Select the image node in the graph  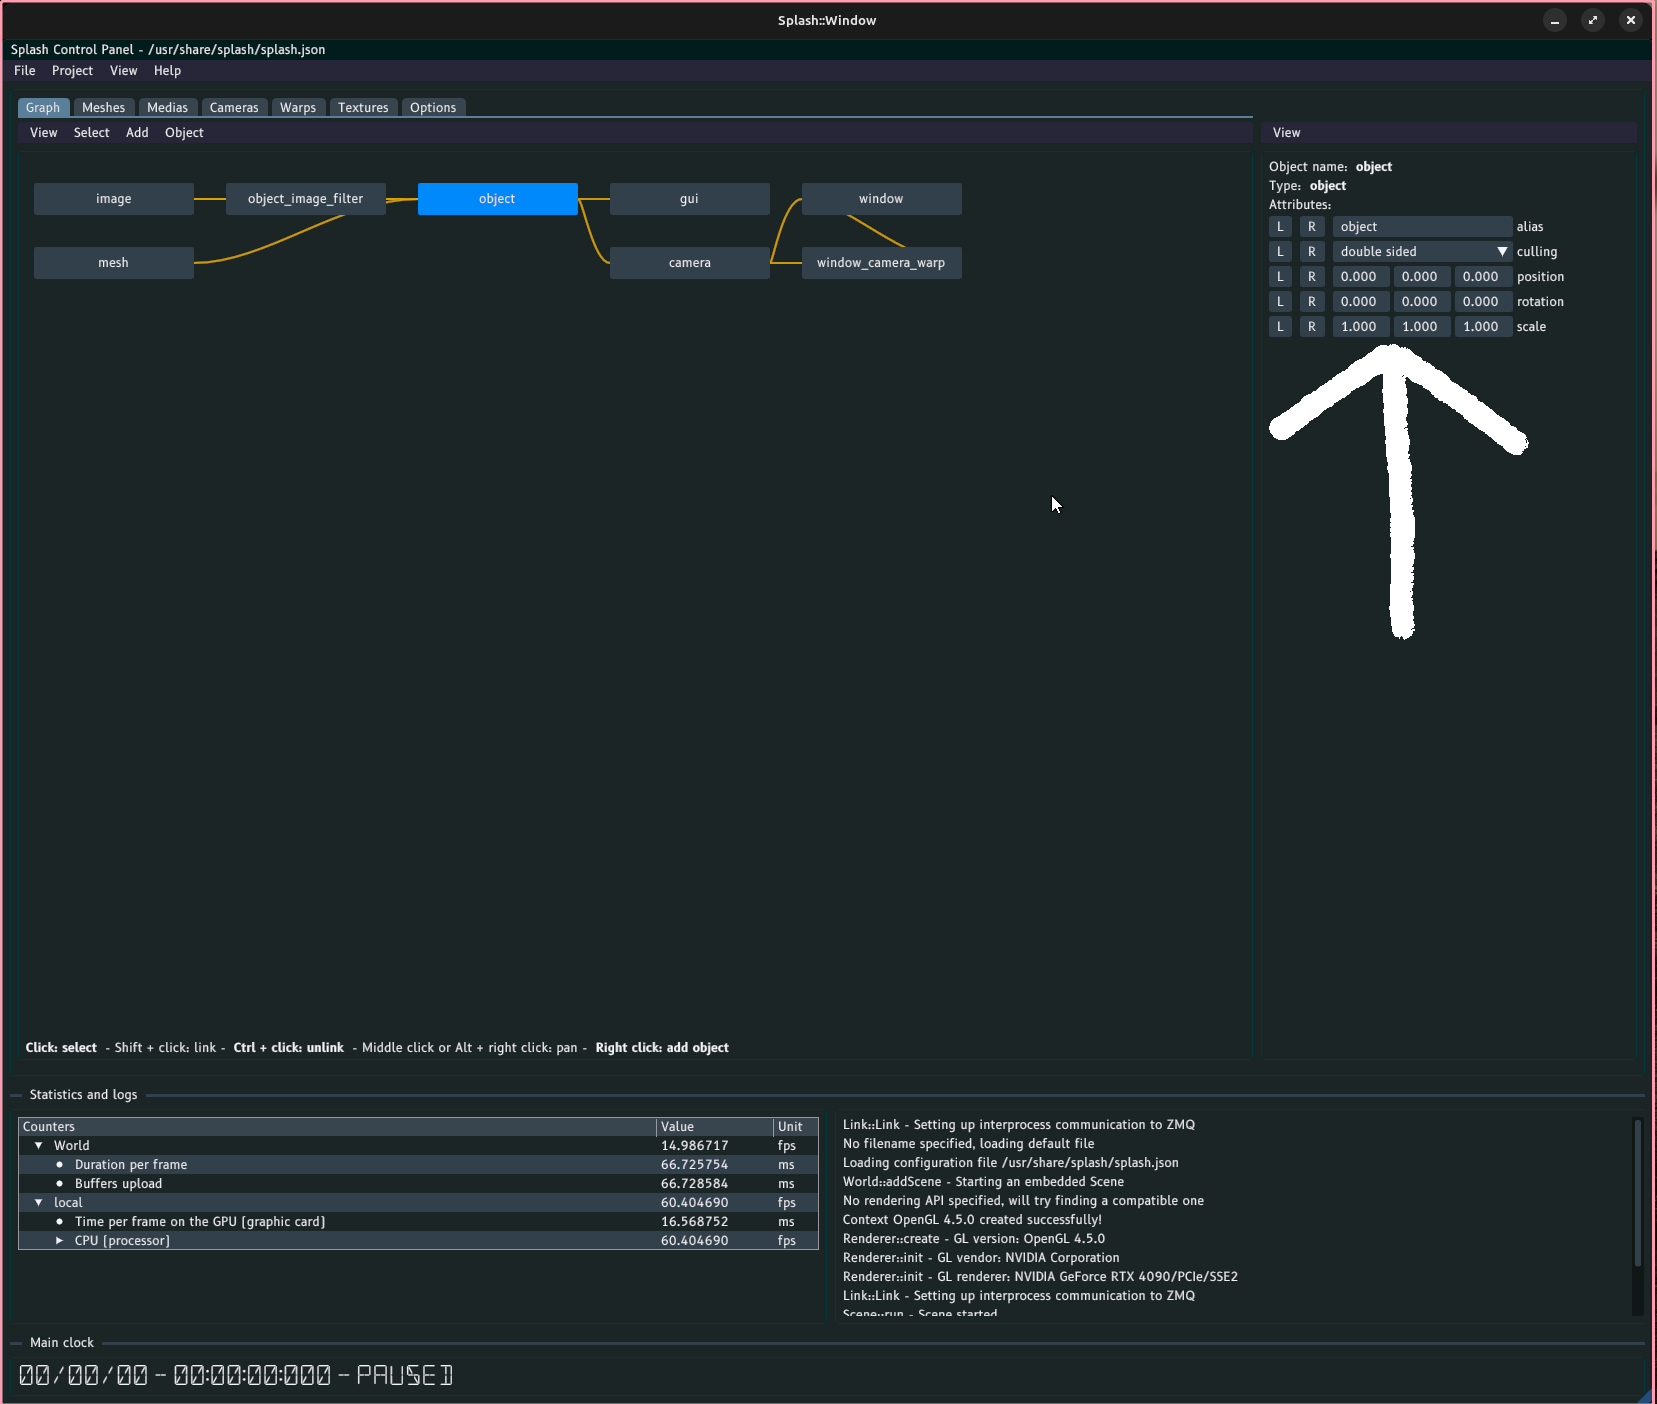coord(113,199)
